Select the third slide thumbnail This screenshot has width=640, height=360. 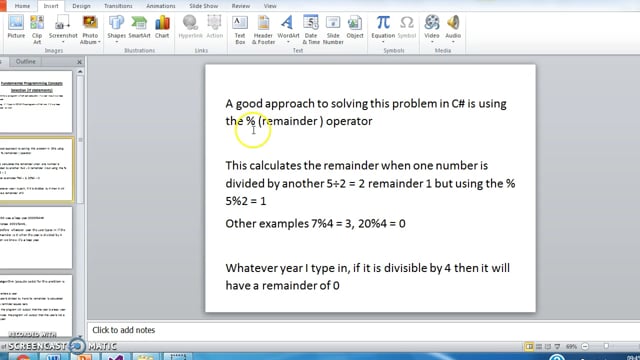click(36, 238)
